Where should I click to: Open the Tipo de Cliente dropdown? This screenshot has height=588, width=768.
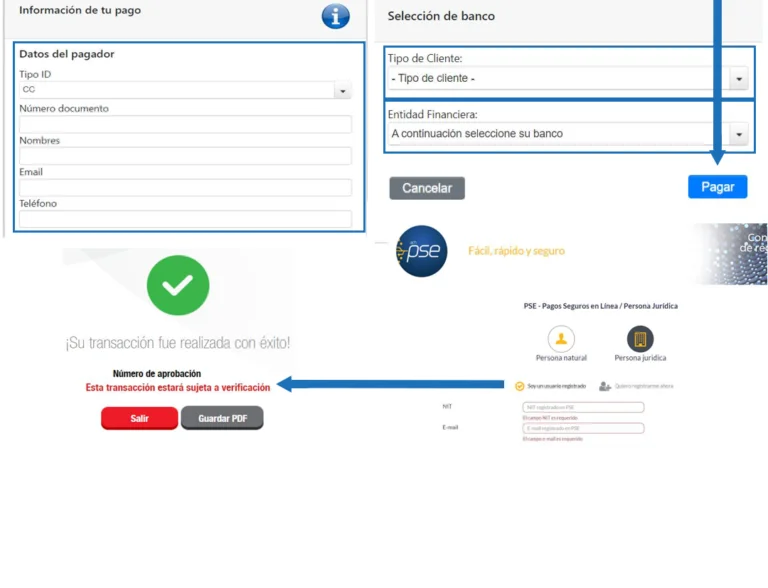tap(569, 78)
